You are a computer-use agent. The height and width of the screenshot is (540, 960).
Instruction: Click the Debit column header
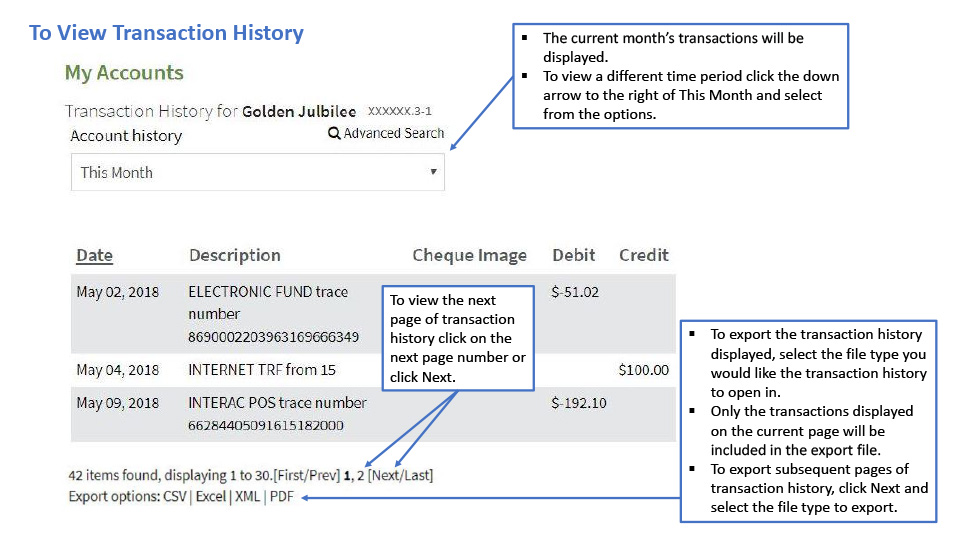coord(573,255)
